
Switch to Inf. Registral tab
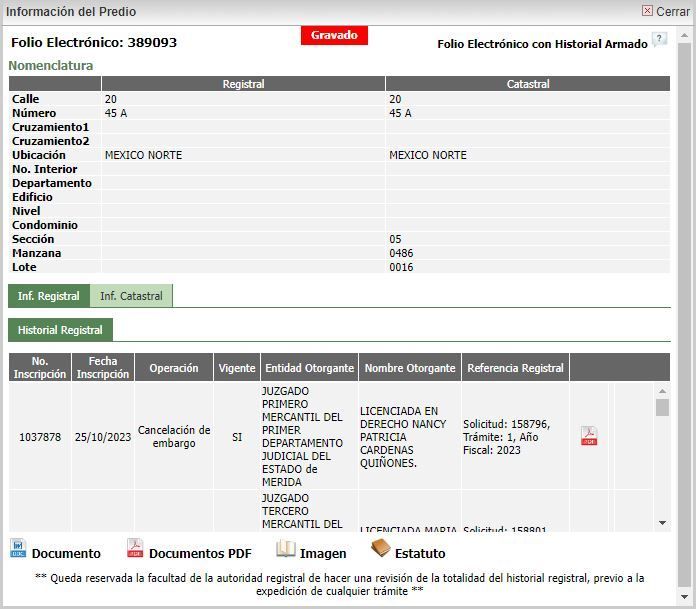tap(49, 296)
